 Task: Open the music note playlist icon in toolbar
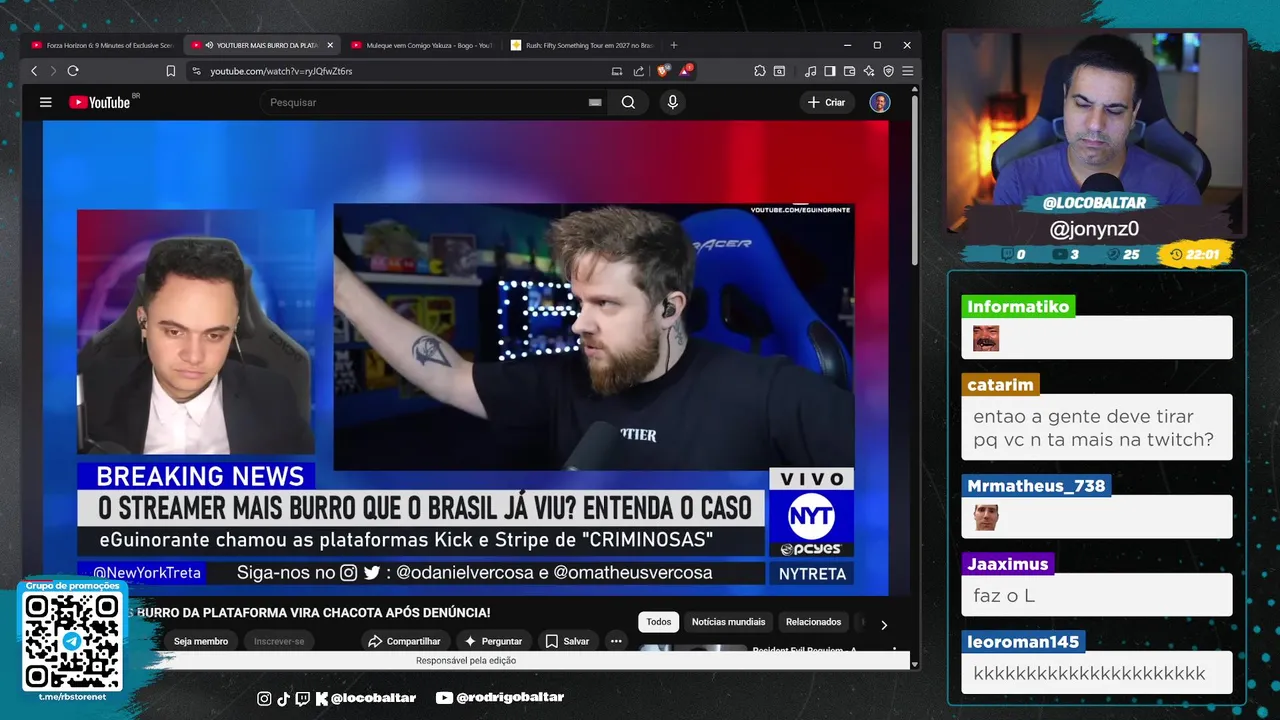(x=811, y=71)
